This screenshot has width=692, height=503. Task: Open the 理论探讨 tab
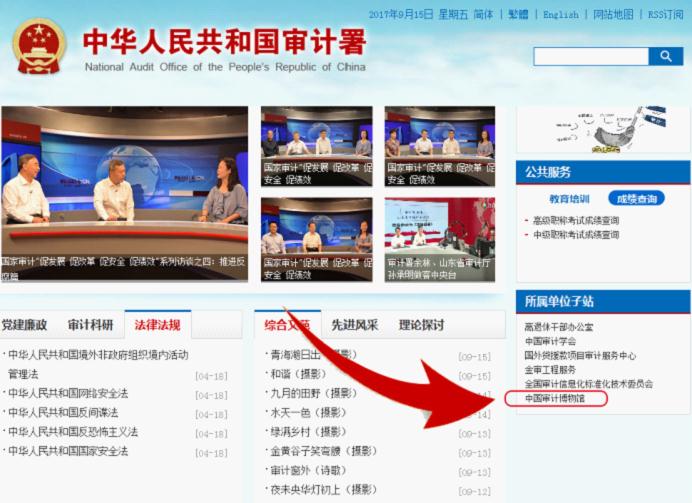(x=421, y=325)
